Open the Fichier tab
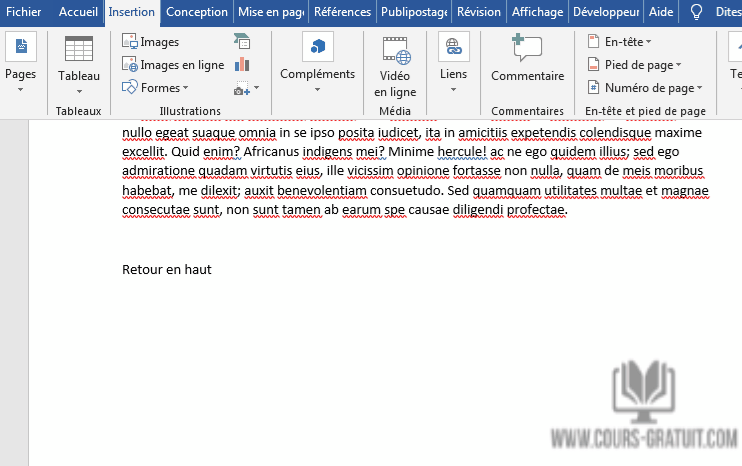 tap(24, 12)
